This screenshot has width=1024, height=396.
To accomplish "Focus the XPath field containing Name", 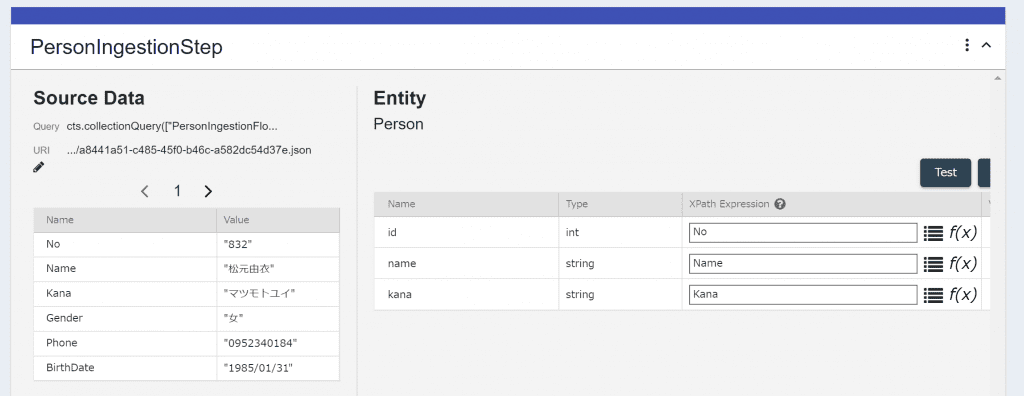I will click(803, 264).
